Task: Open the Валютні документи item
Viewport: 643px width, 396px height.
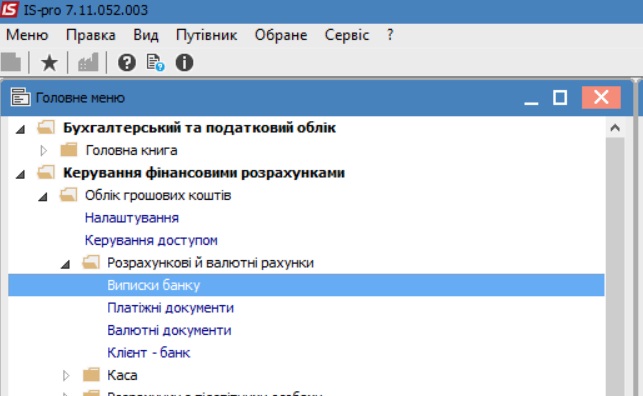Action: pyautogui.click(x=169, y=330)
